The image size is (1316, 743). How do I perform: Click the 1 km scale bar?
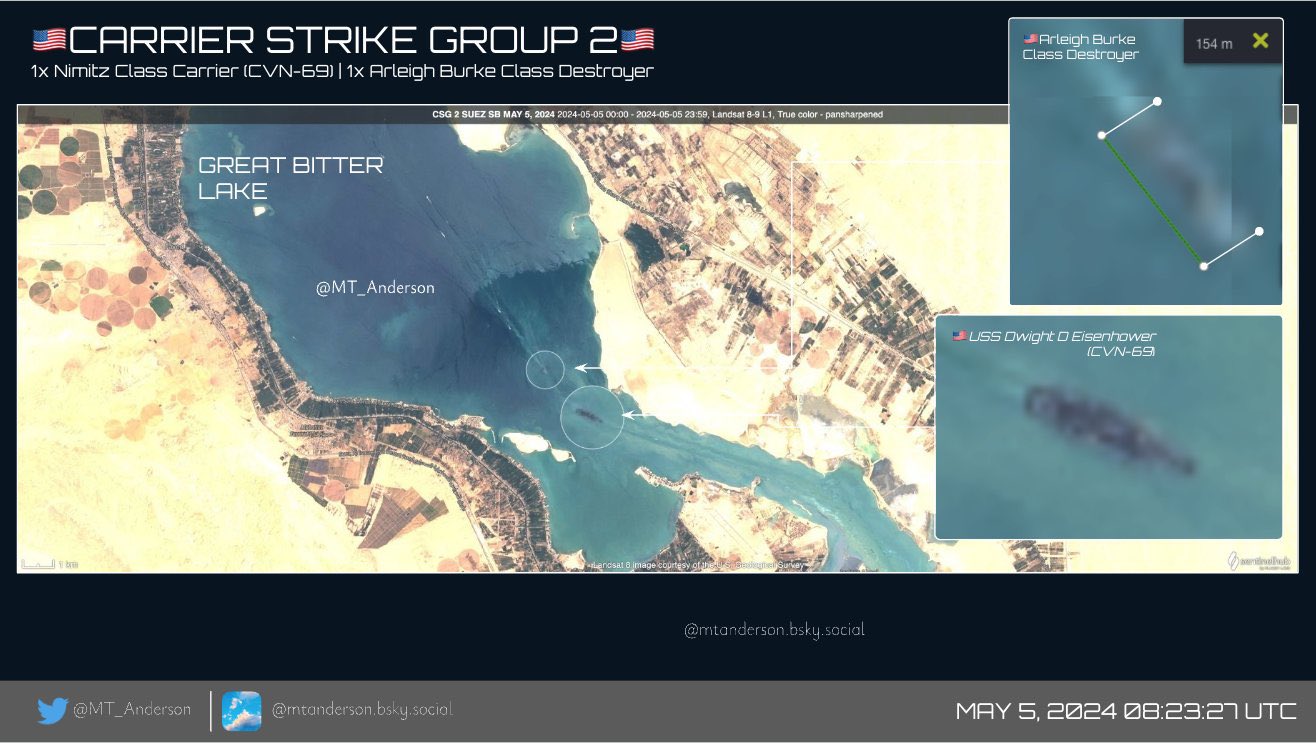click(x=48, y=564)
